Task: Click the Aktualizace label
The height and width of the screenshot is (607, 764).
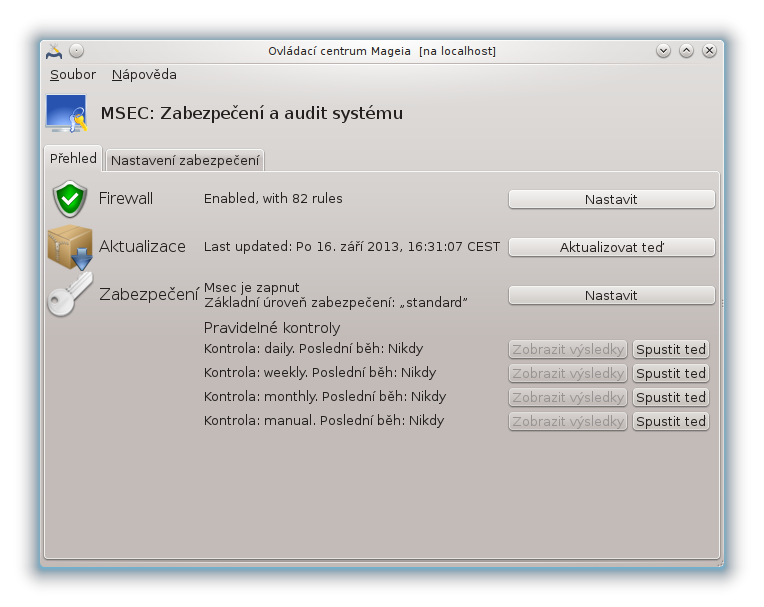Action: point(142,247)
